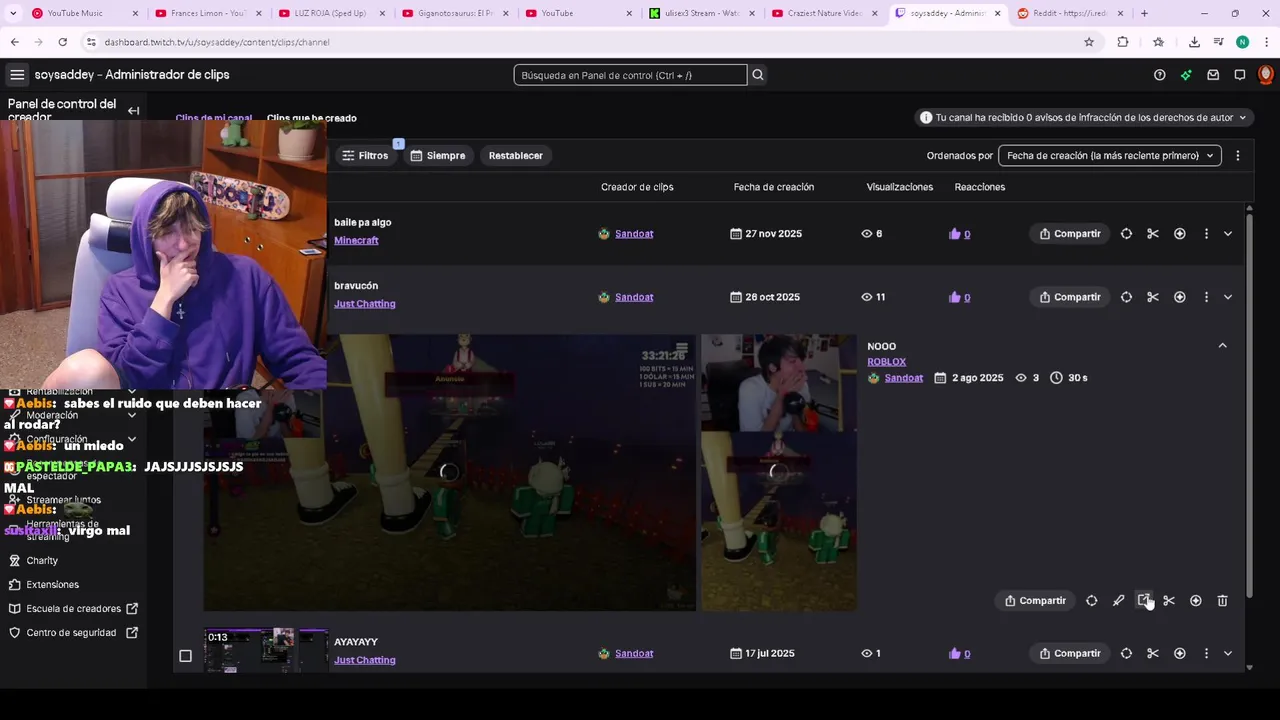The height and width of the screenshot is (720, 1280).
Task: Expand the AYAYAYY clip row
Action: 1228,654
